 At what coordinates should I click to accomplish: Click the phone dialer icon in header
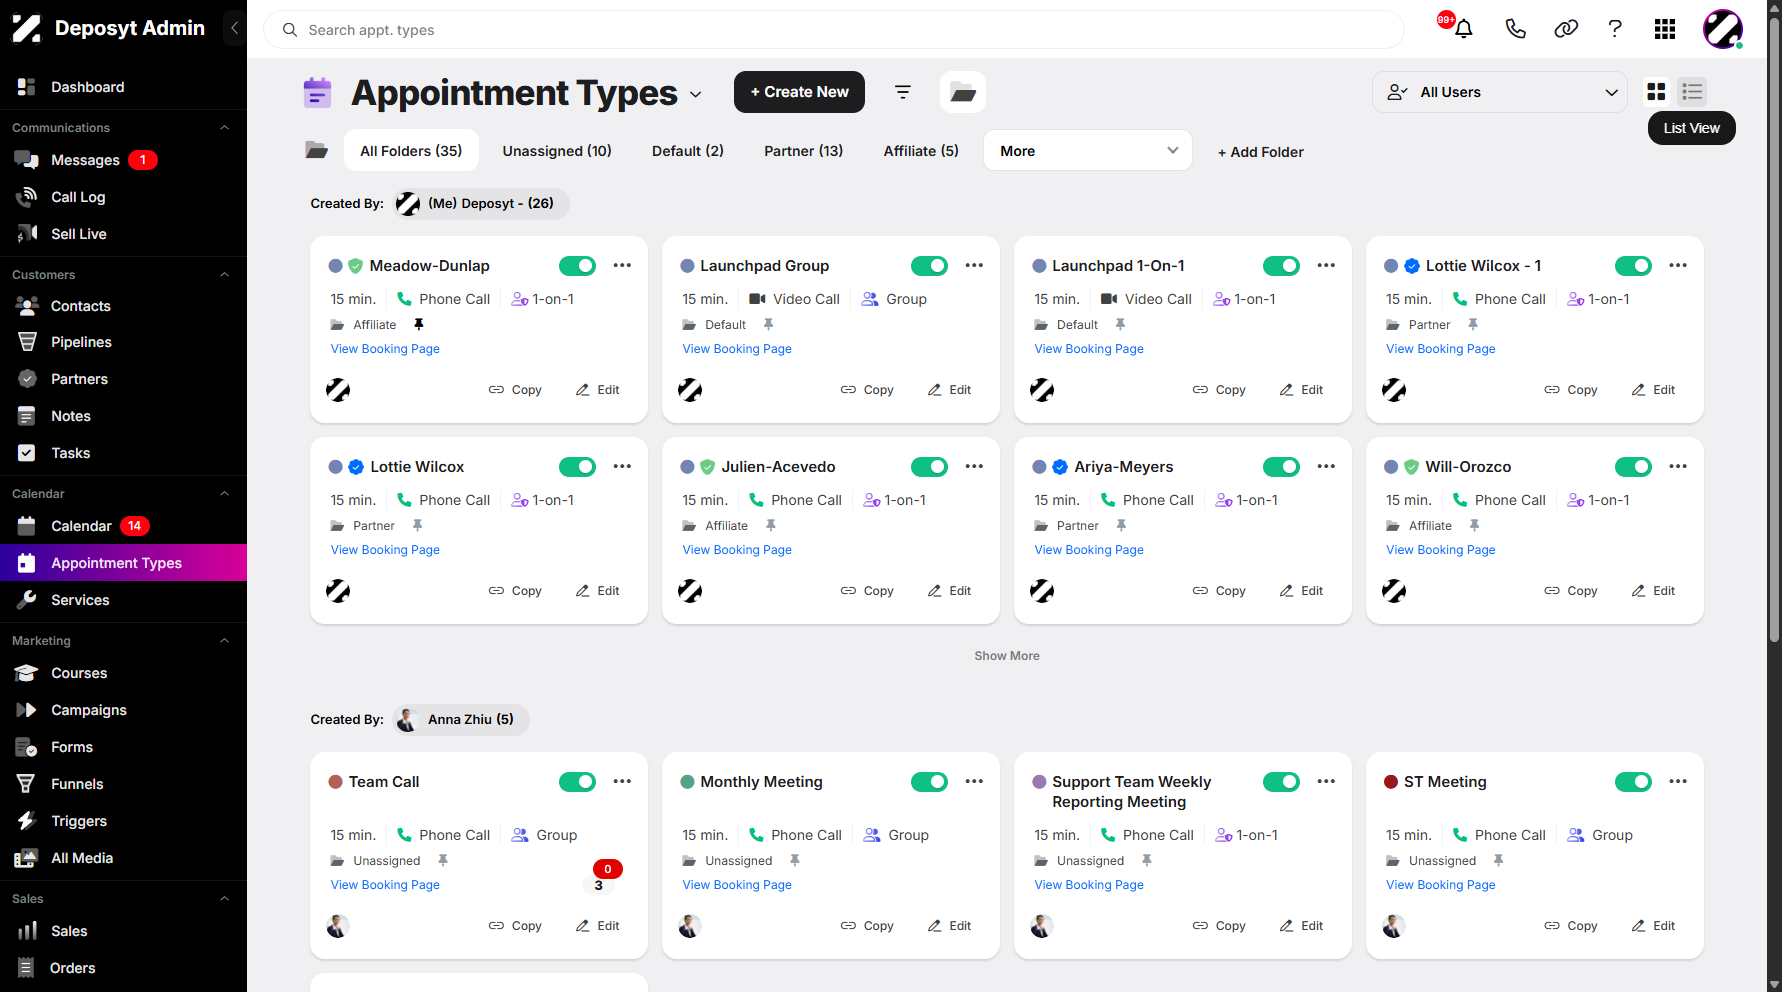click(1515, 29)
